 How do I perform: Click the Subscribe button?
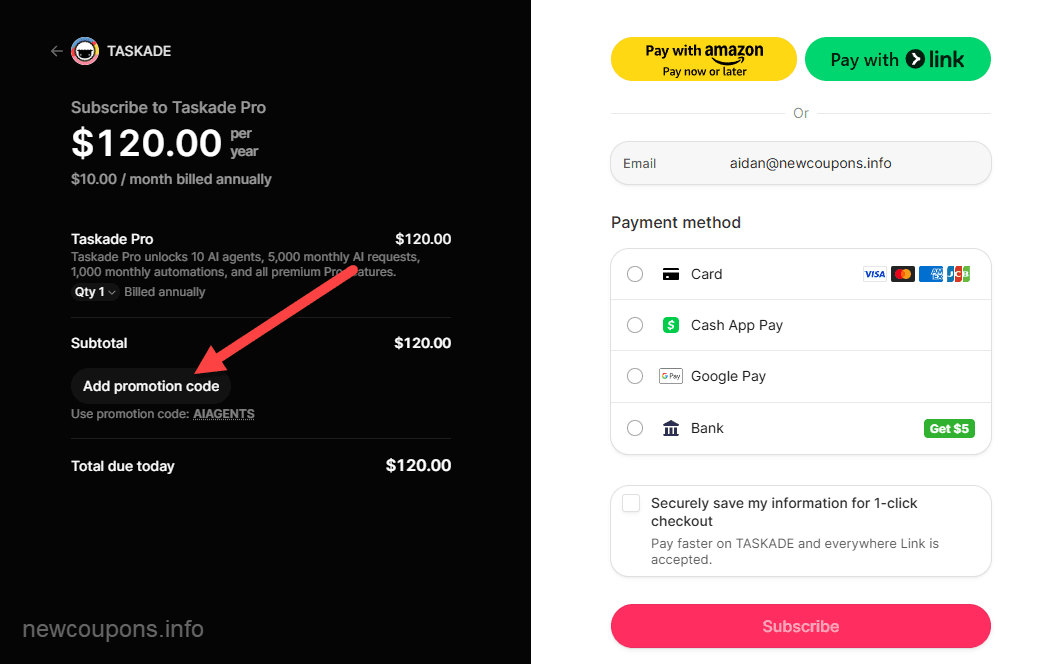(800, 626)
